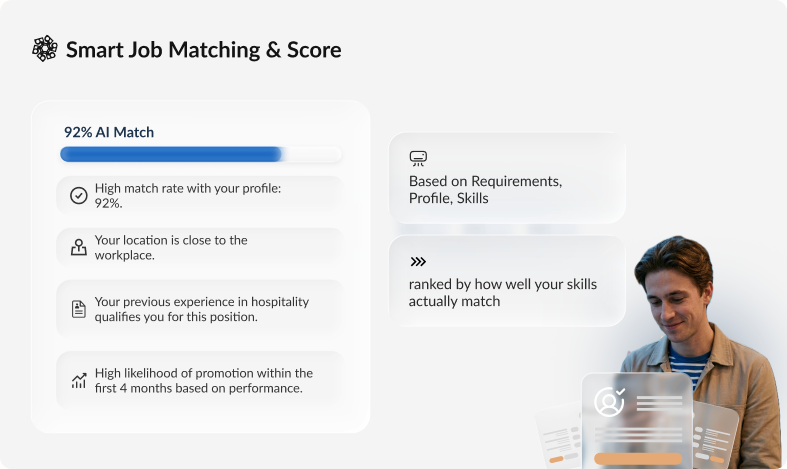
Task: Select the 92% AI Match label
Action: (109, 132)
